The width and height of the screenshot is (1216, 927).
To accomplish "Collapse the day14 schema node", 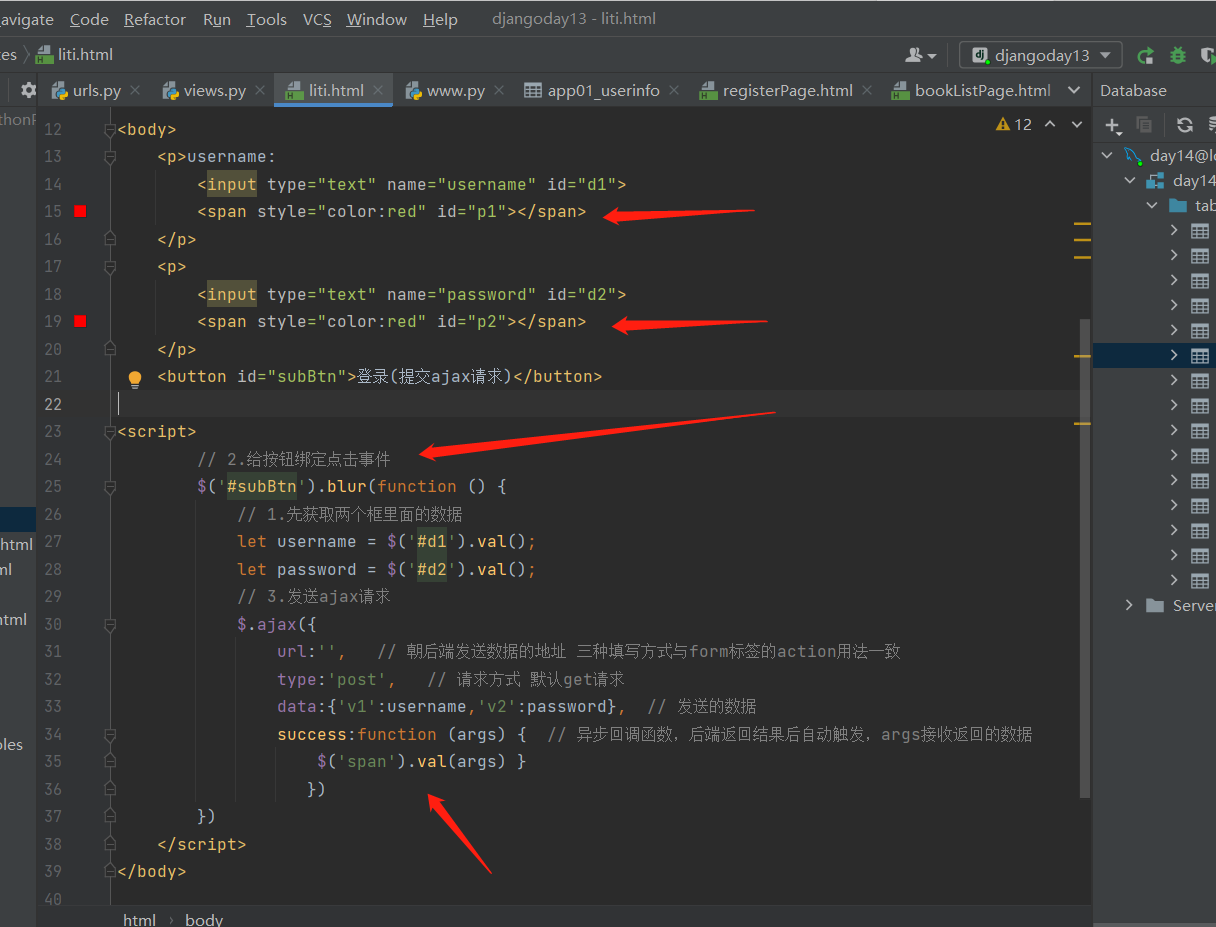I will point(1130,180).
